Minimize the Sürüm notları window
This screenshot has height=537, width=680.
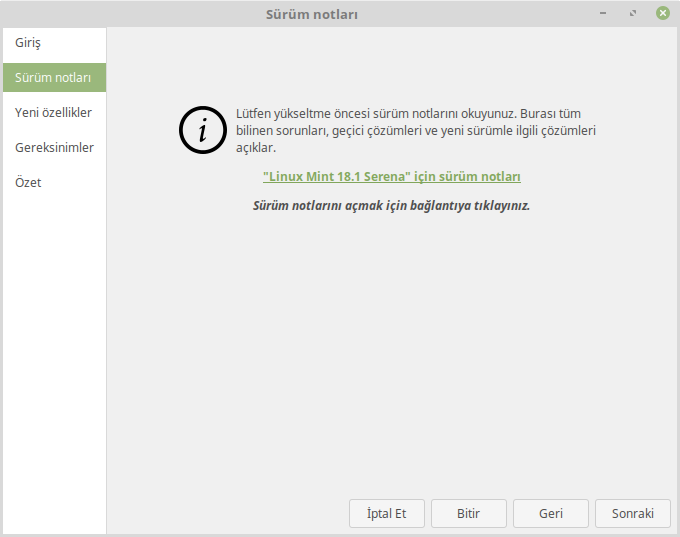click(603, 13)
